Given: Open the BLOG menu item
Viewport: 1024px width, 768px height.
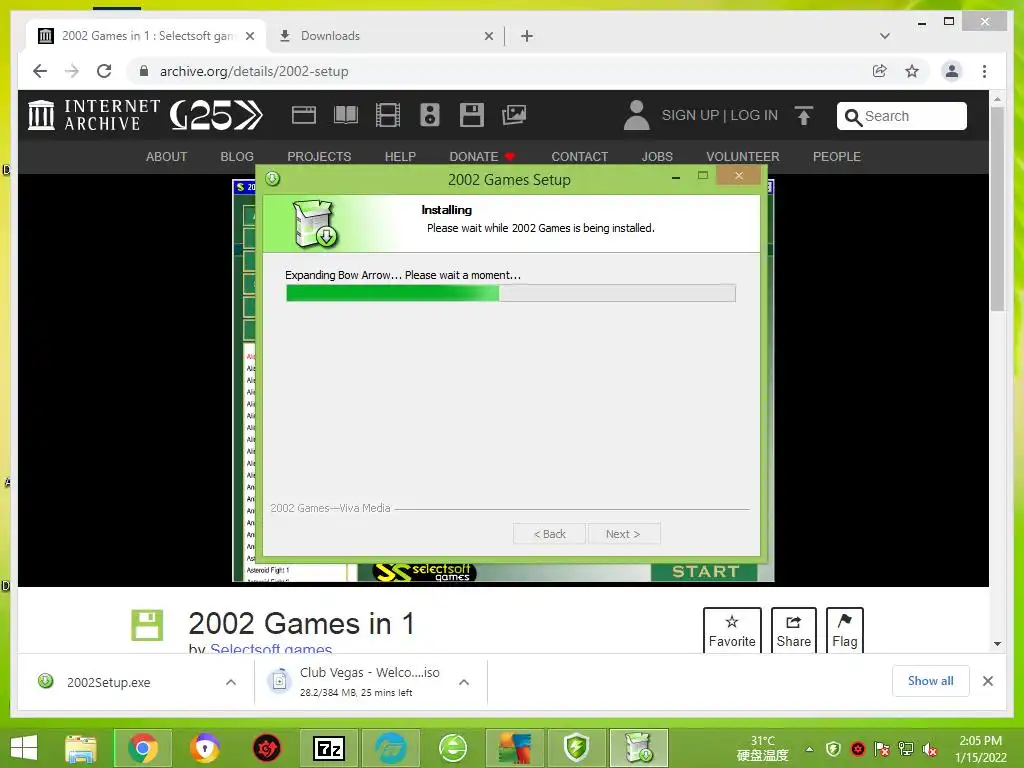Looking at the screenshot, I should tap(237, 157).
